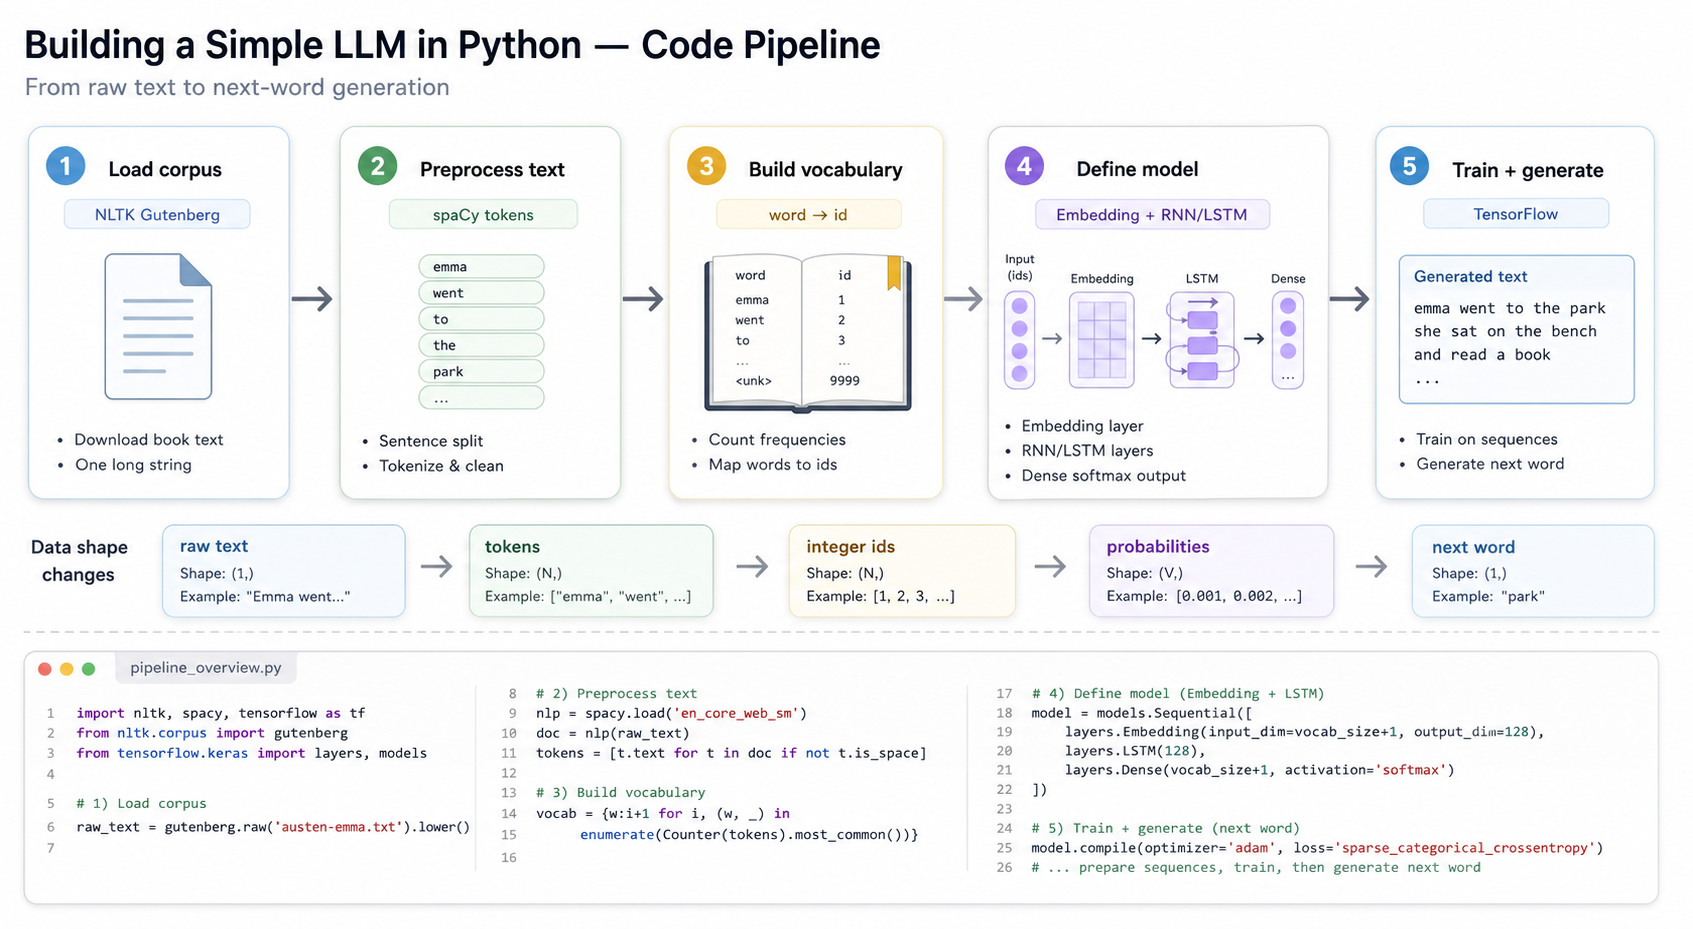Click the '# 2) Preprocess text' code comment
1693x929 pixels.
tap(616, 693)
